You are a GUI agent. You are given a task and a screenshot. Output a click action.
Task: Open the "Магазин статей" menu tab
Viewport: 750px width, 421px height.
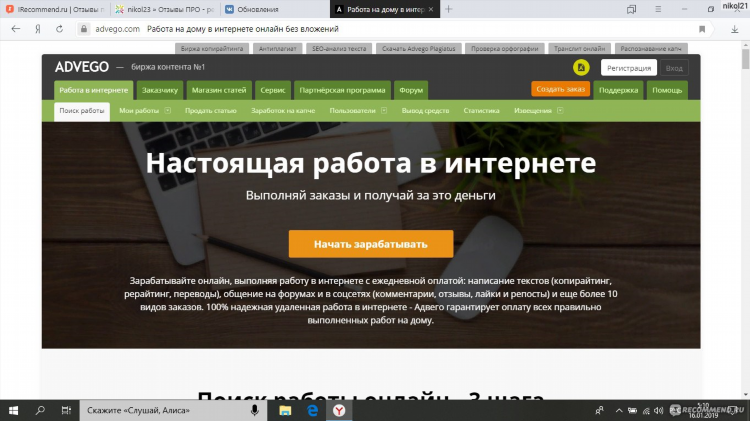pyautogui.click(x=219, y=90)
